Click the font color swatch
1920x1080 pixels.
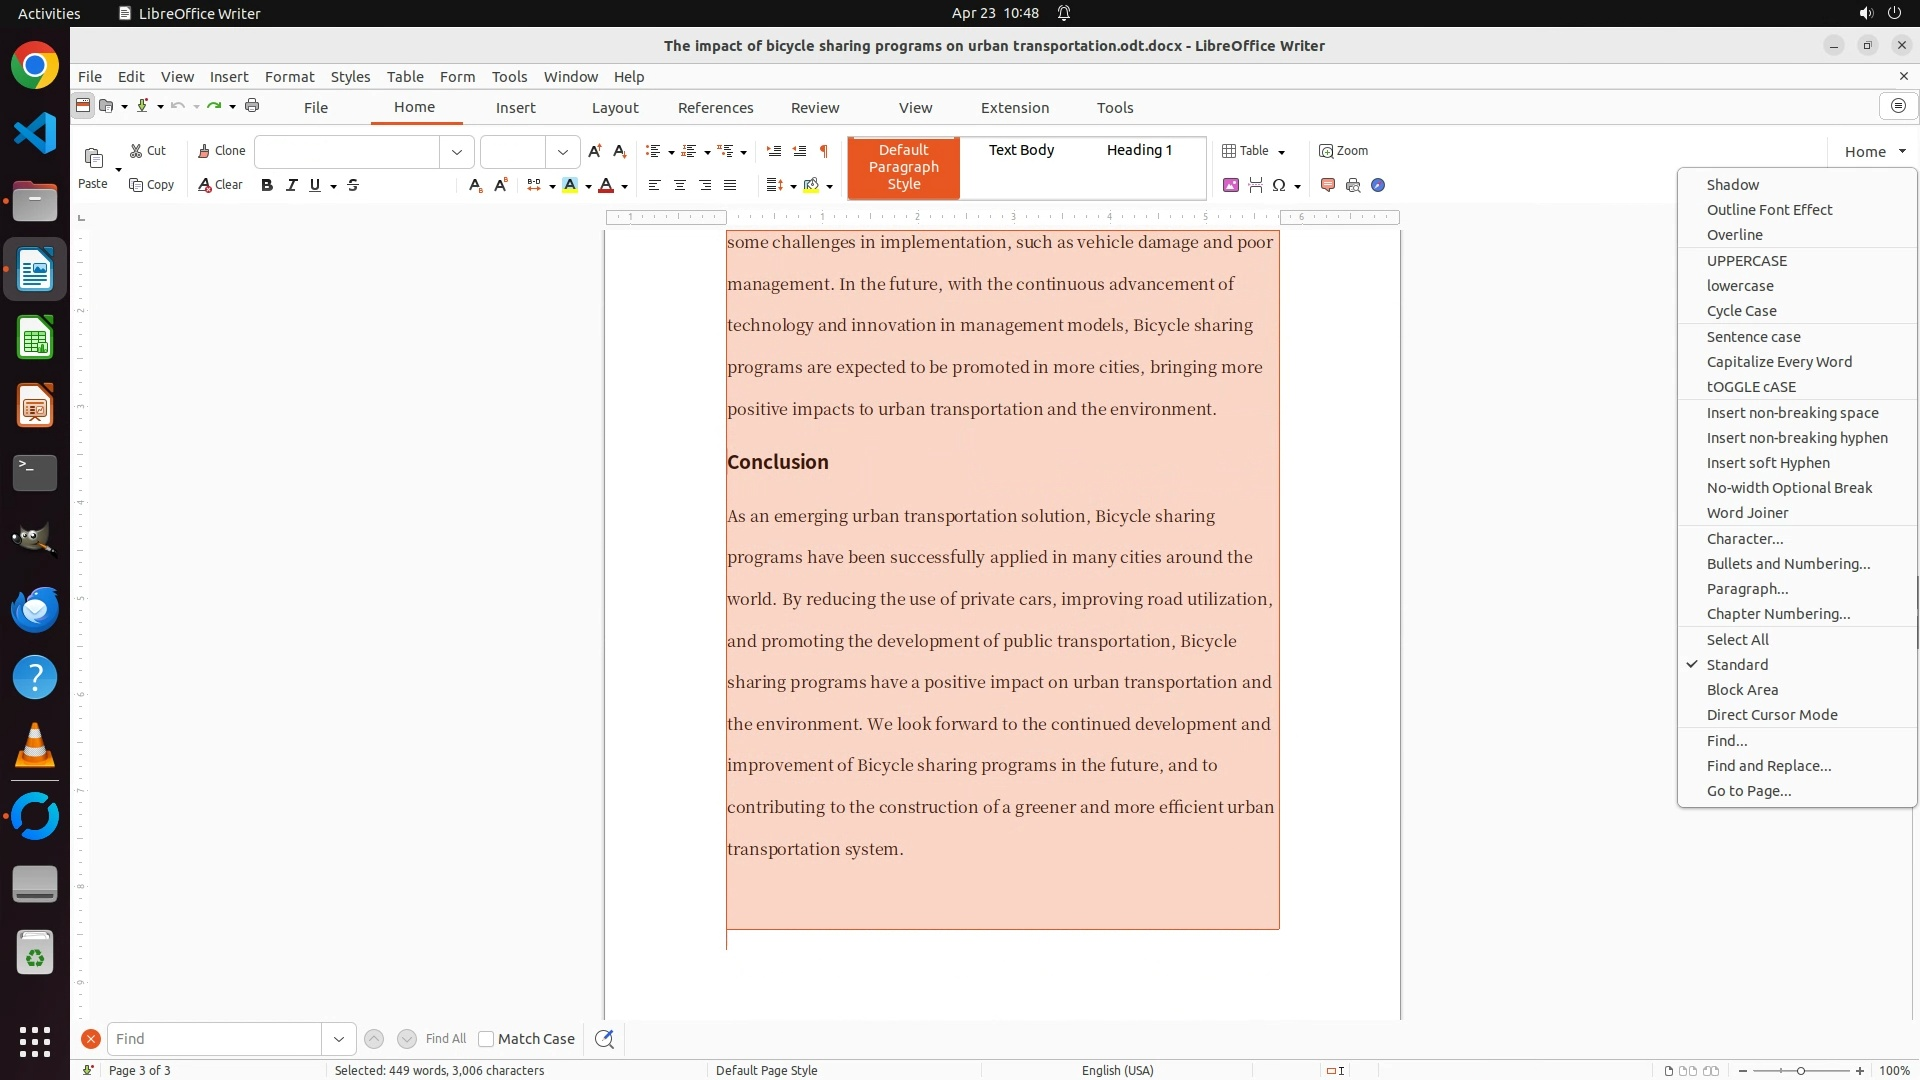click(x=606, y=185)
